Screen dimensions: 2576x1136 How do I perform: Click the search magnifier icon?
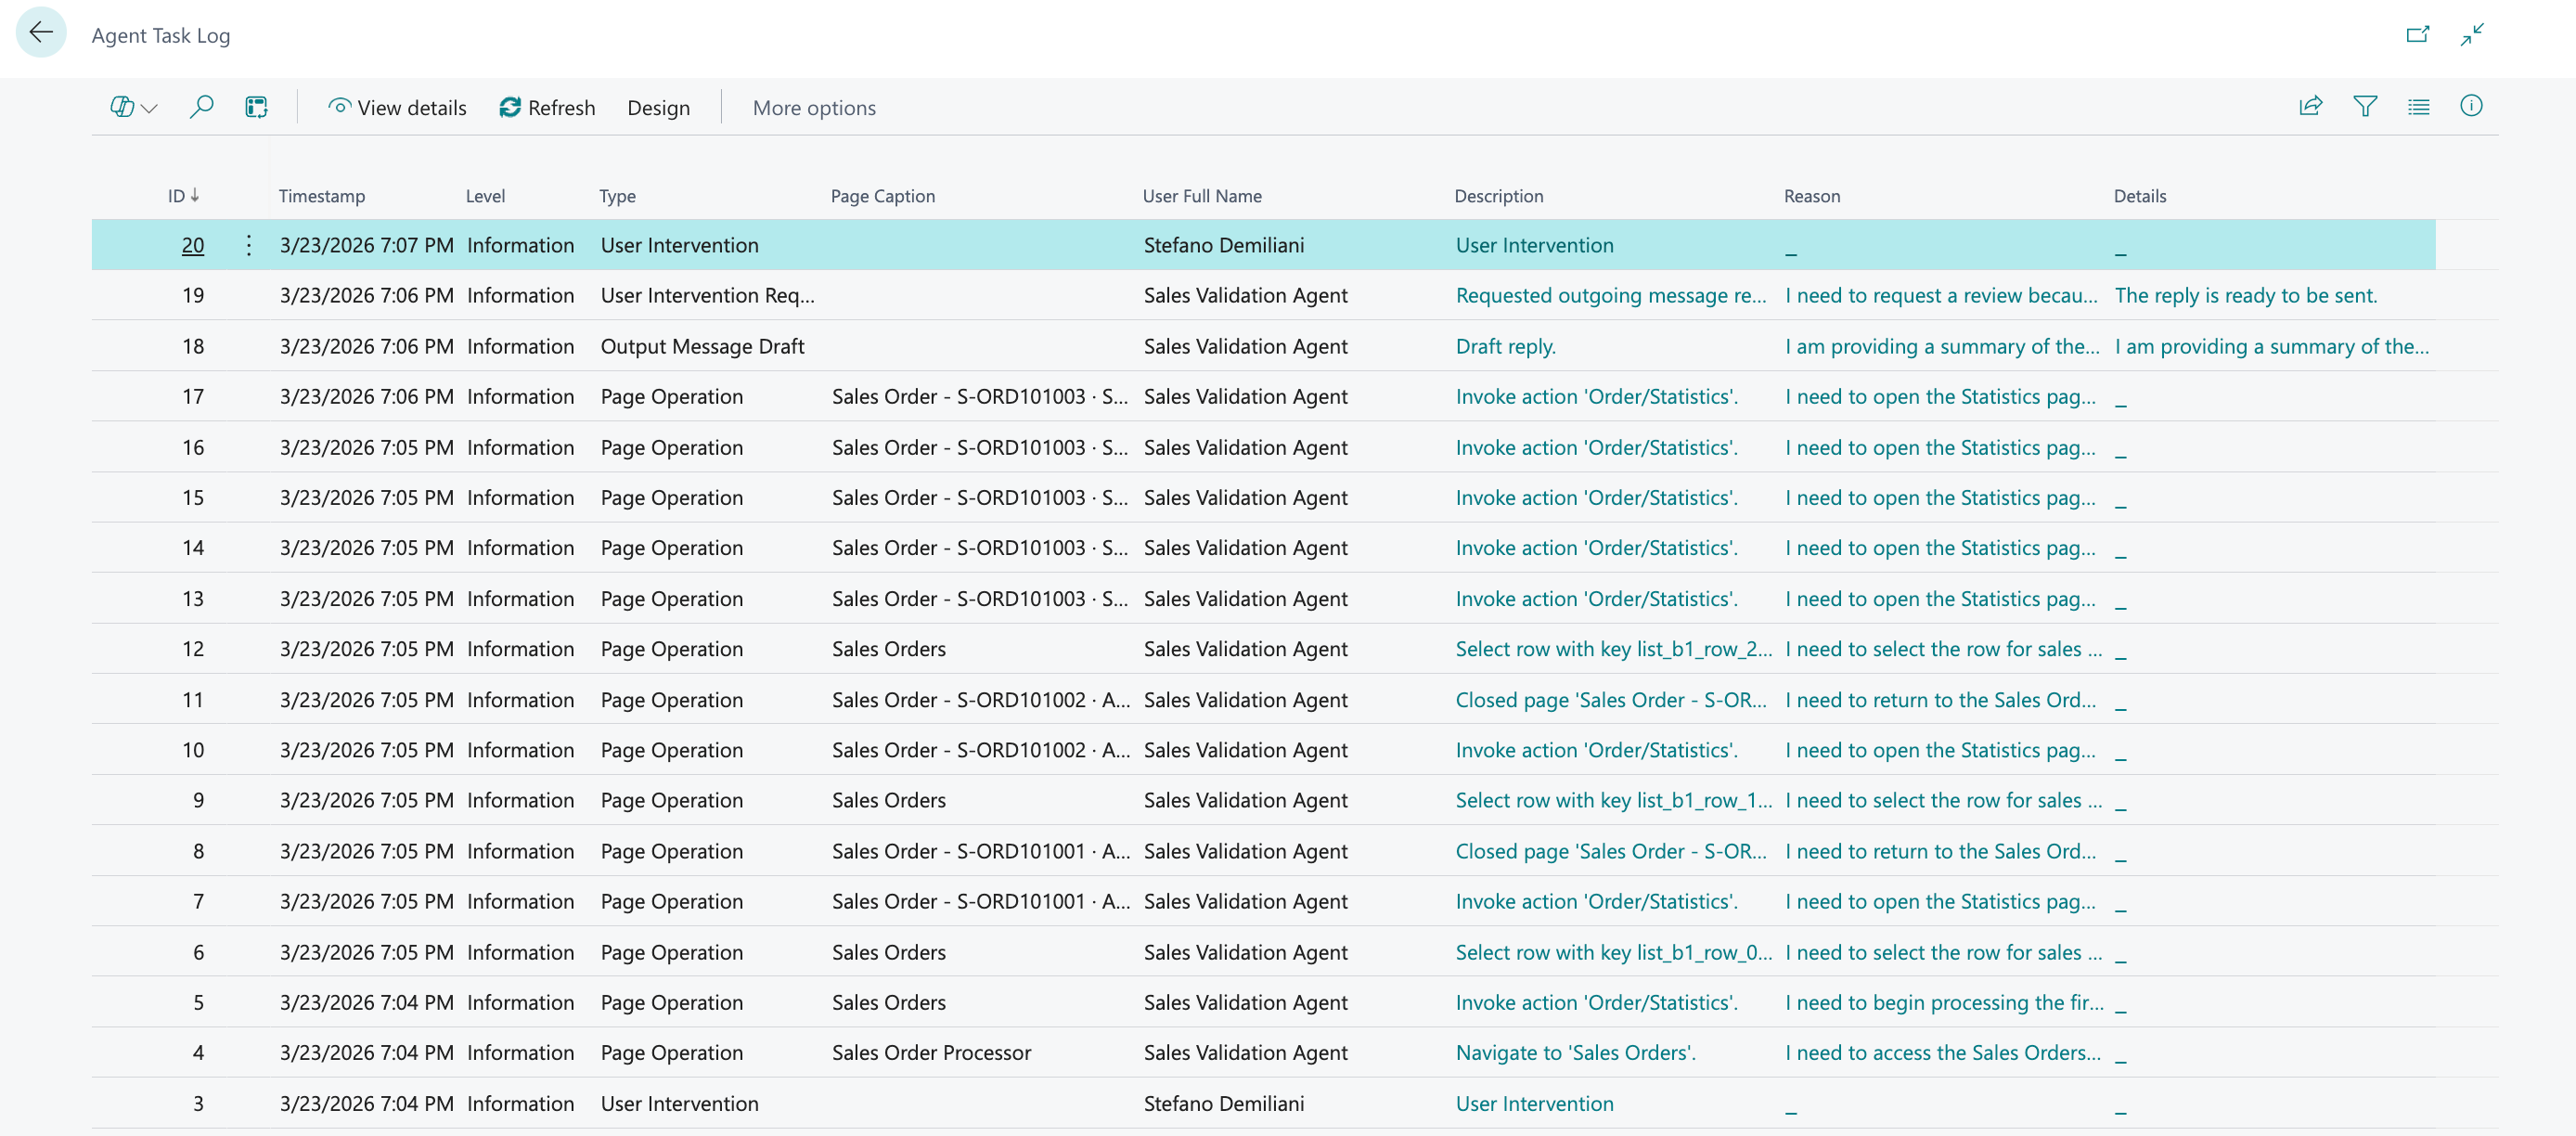[x=201, y=106]
